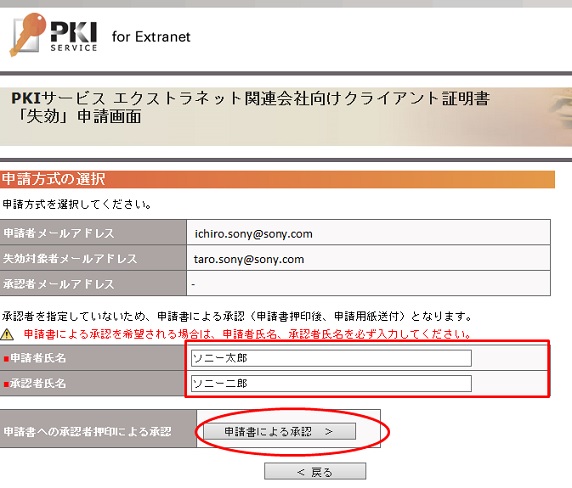572x488 pixels.
Task: Click the 承認者氏名 input field
Action: click(x=331, y=383)
